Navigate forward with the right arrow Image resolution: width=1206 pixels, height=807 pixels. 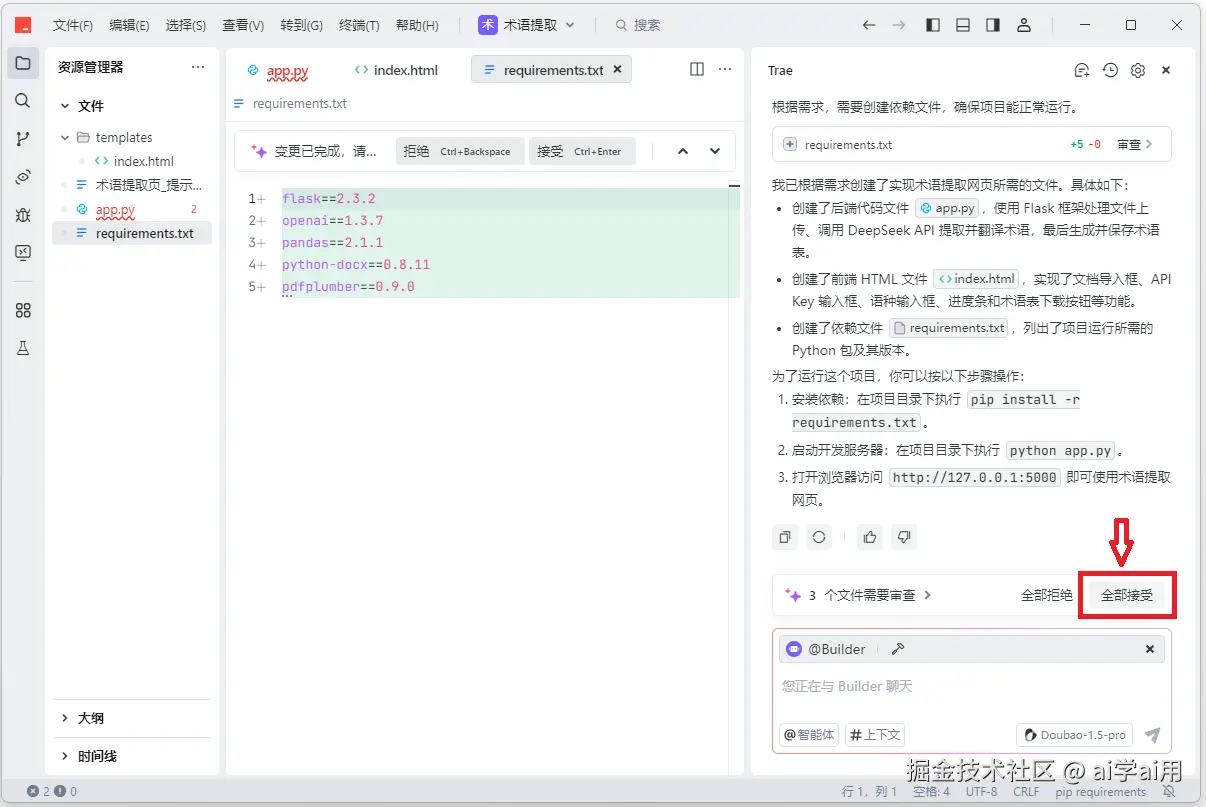pos(898,25)
